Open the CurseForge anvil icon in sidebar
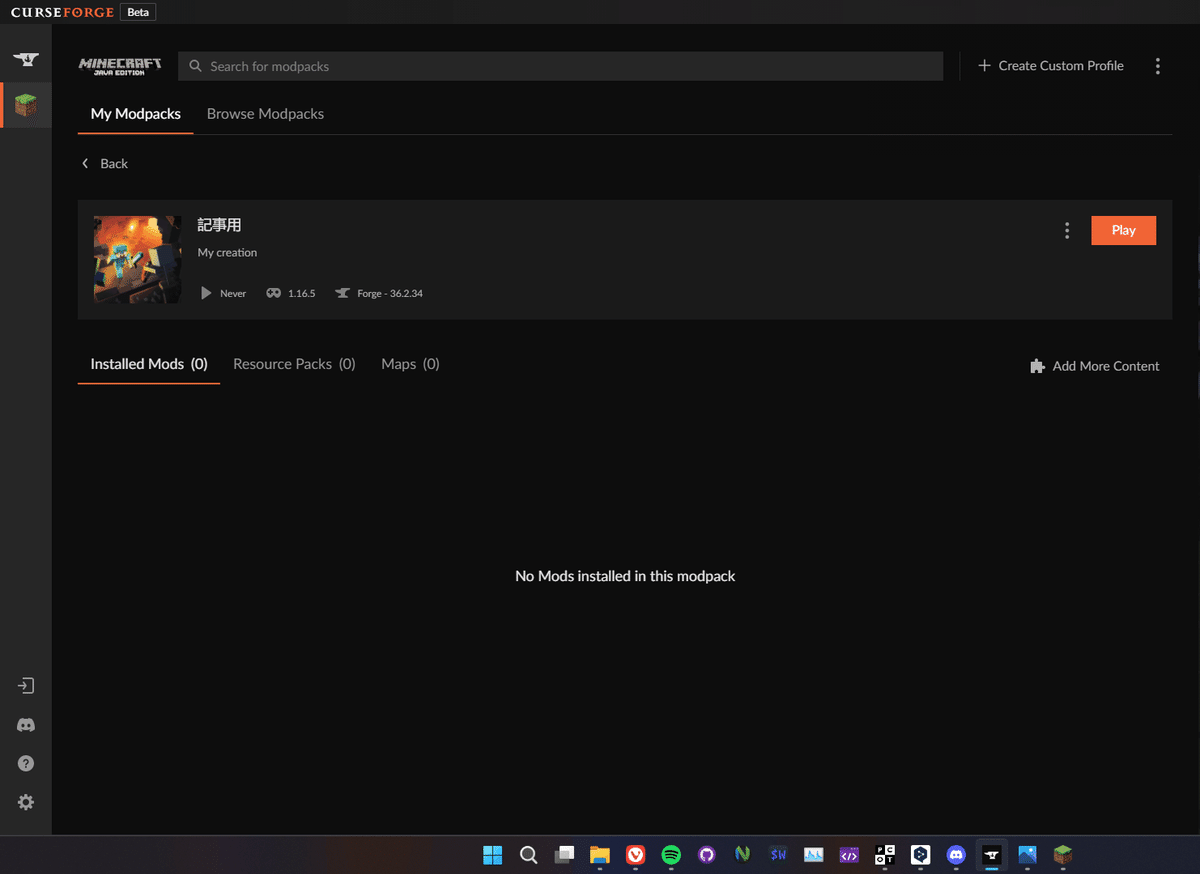Screen dimensions: 1200x874 point(25,57)
